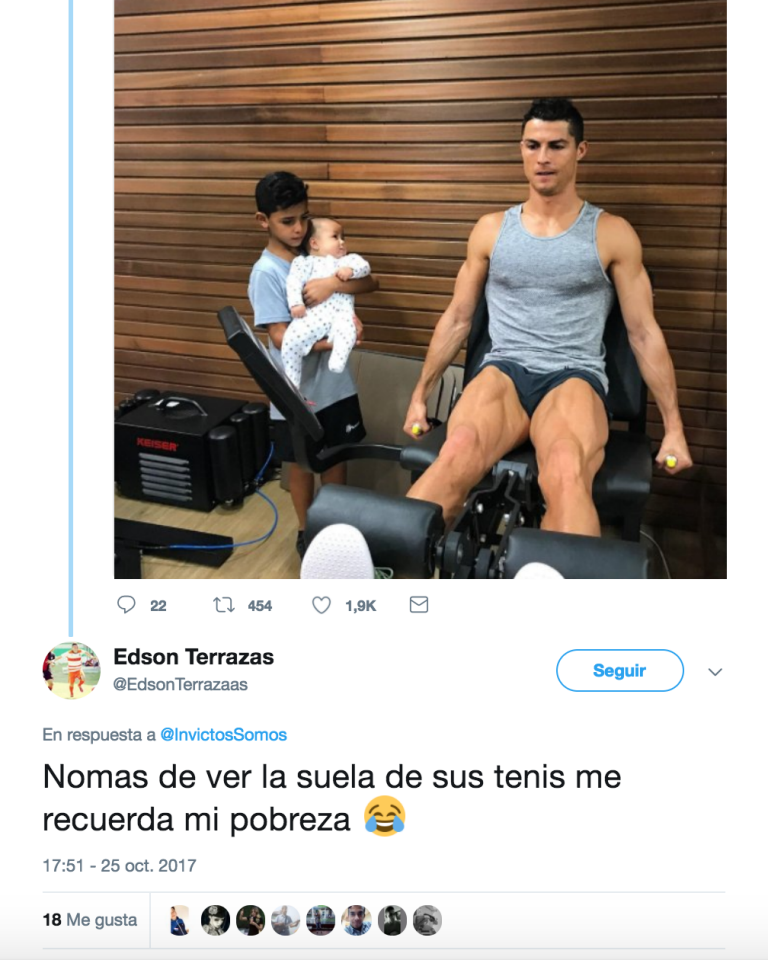Click the second liker avatar in the row

pyautogui.click(x=216, y=920)
